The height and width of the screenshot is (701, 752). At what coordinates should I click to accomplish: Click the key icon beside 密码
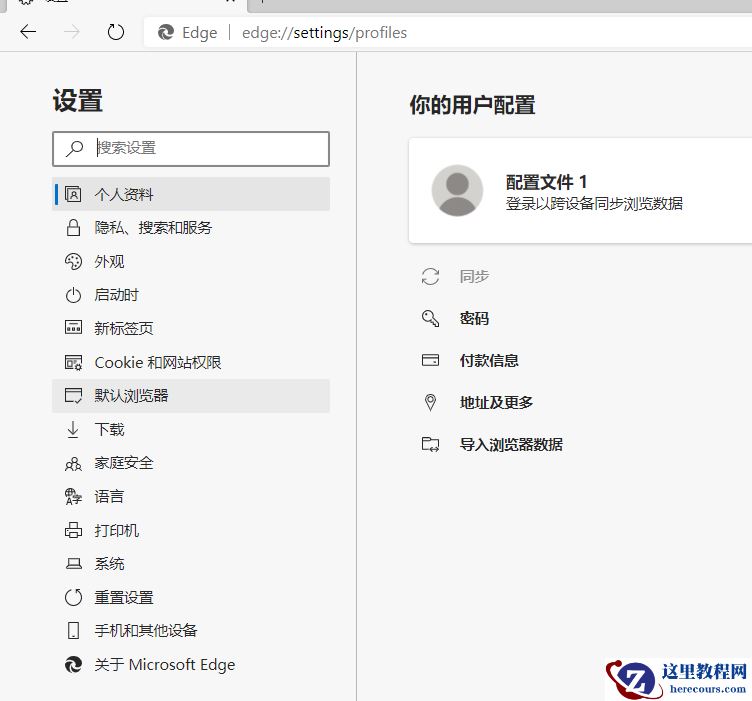430,318
